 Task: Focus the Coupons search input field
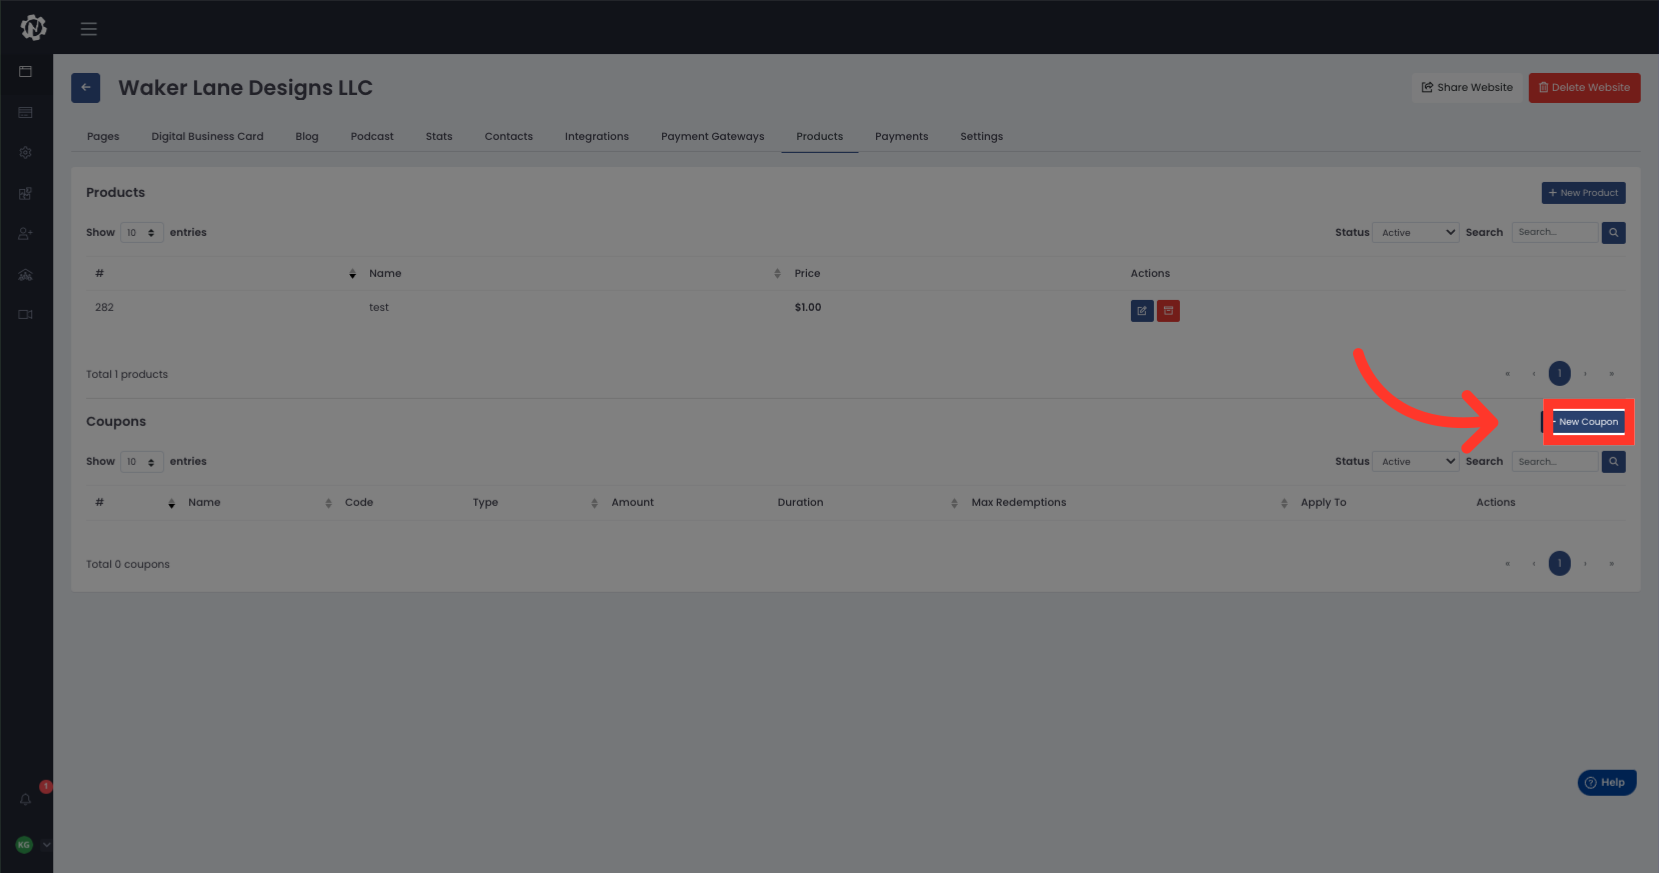(1555, 462)
